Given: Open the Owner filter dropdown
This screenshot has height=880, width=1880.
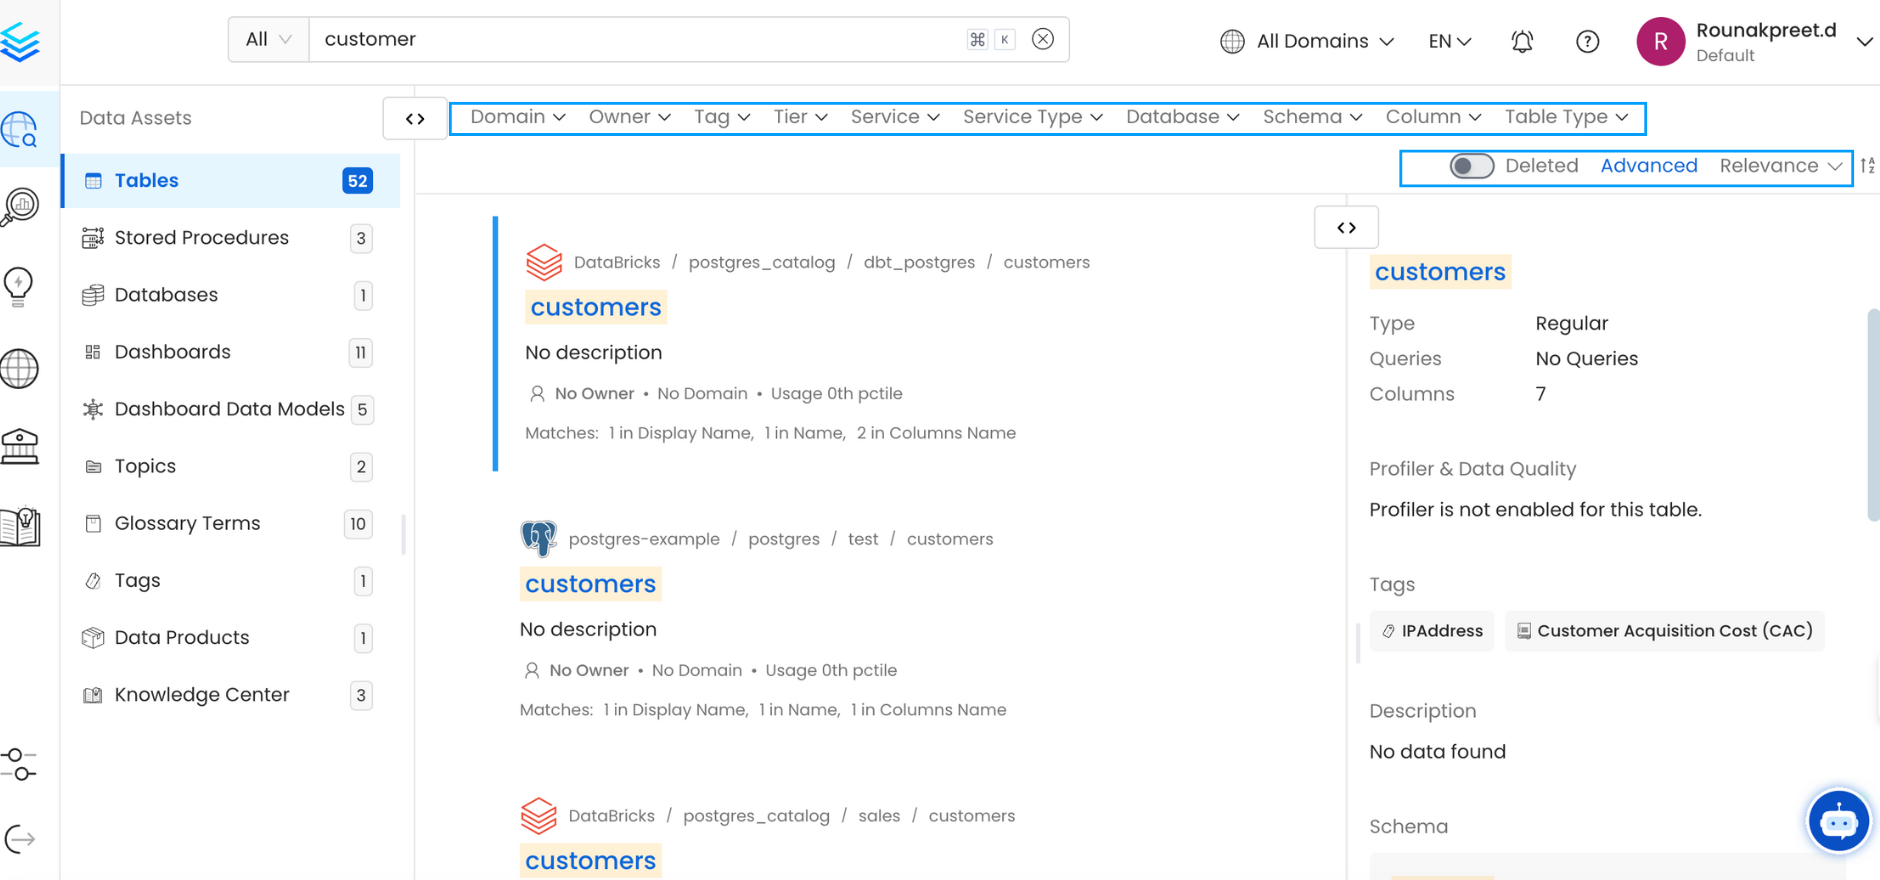Looking at the screenshot, I should [x=629, y=117].
